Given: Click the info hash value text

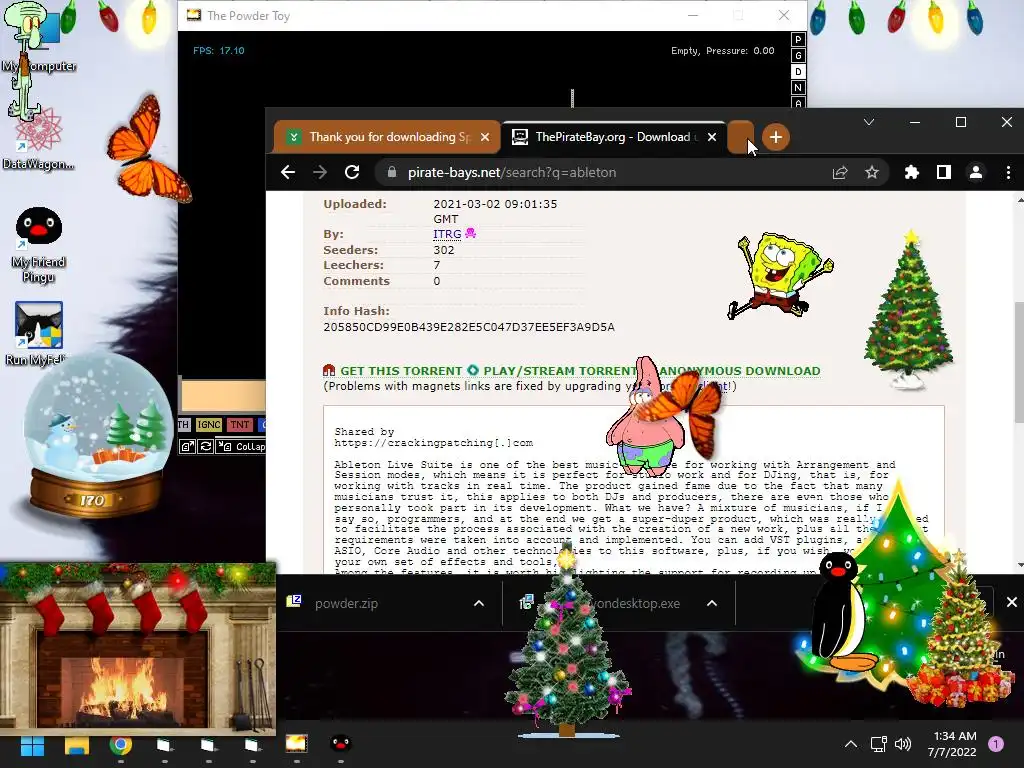Looking at the screenshot, I should (469, 327).
